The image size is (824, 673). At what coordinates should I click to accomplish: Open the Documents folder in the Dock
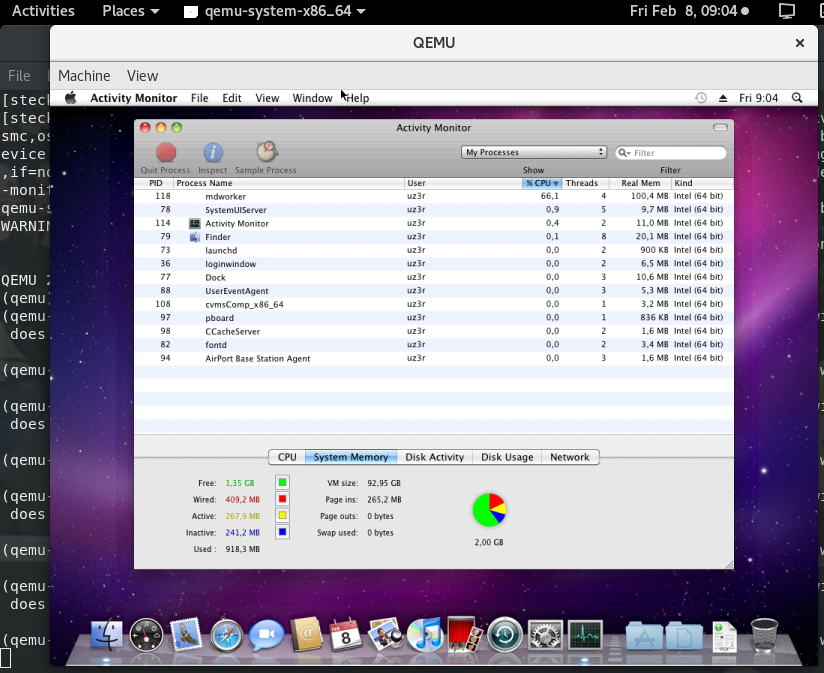click(684, 636)
